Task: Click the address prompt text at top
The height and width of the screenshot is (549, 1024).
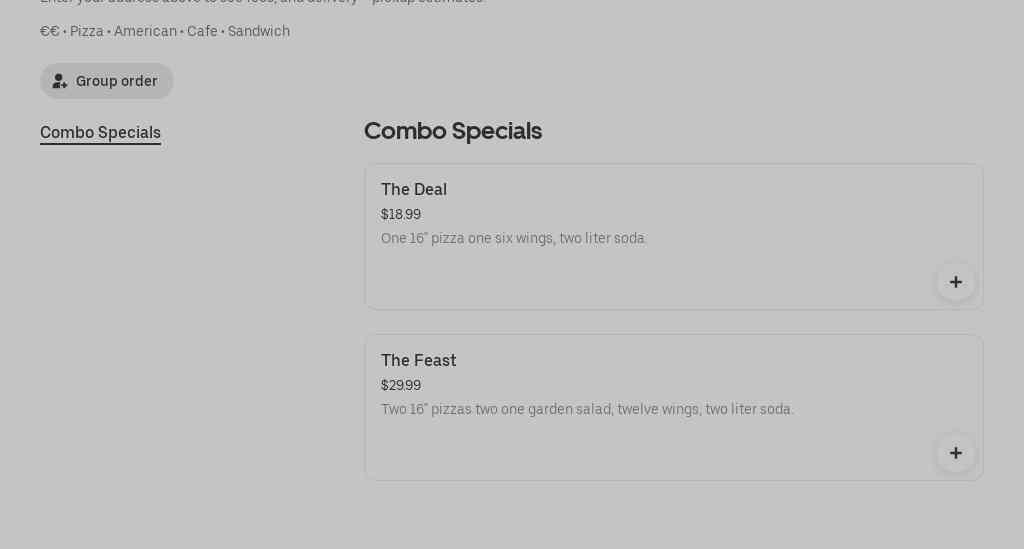Action: 262,2
